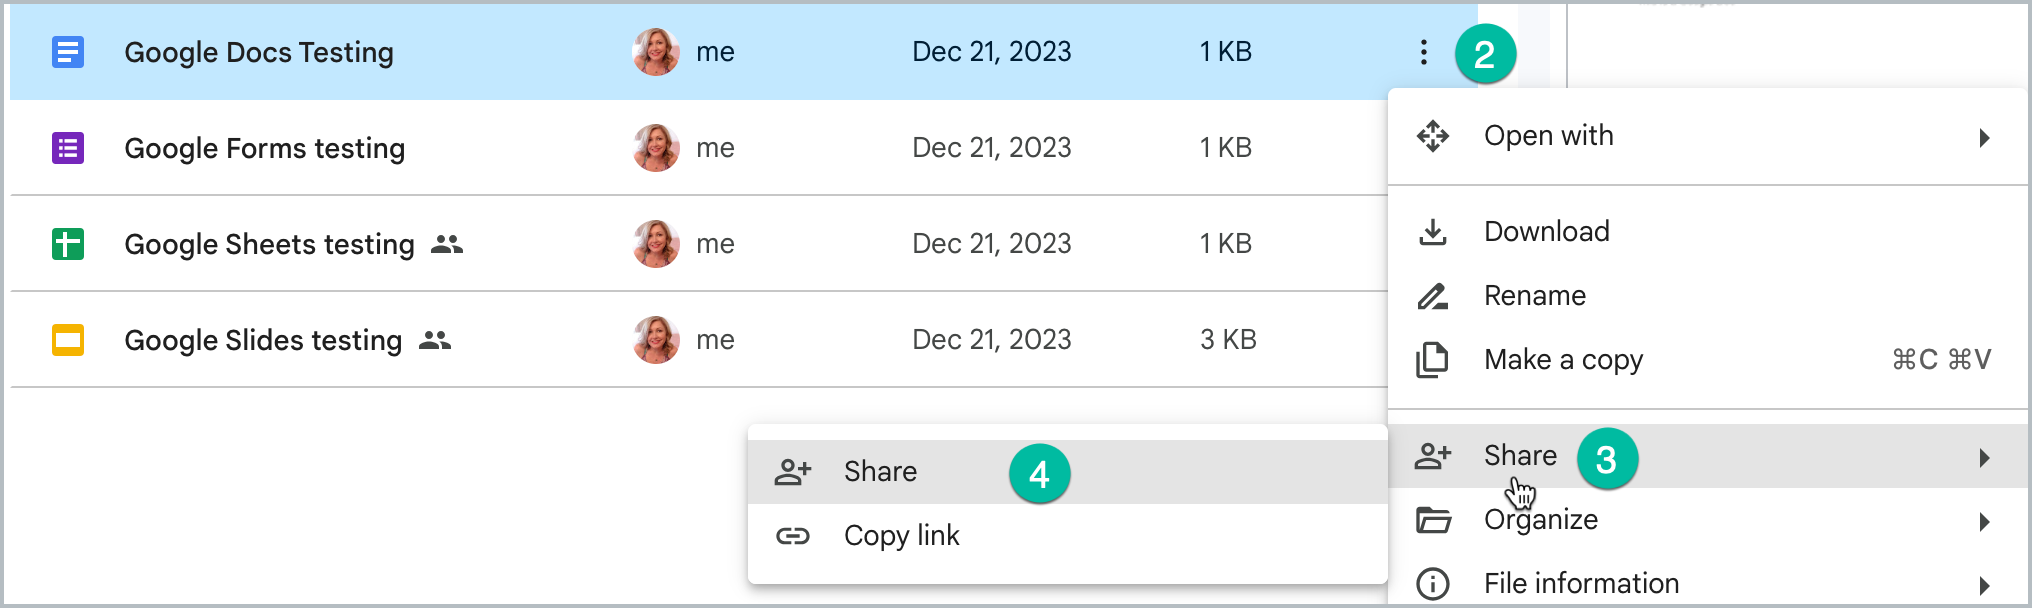The width and height of the screenshot is (2032, 608).
Task: Expand the Share submenu arrow in context menu
Action: pyautogui.click(x=1985, y=458)
